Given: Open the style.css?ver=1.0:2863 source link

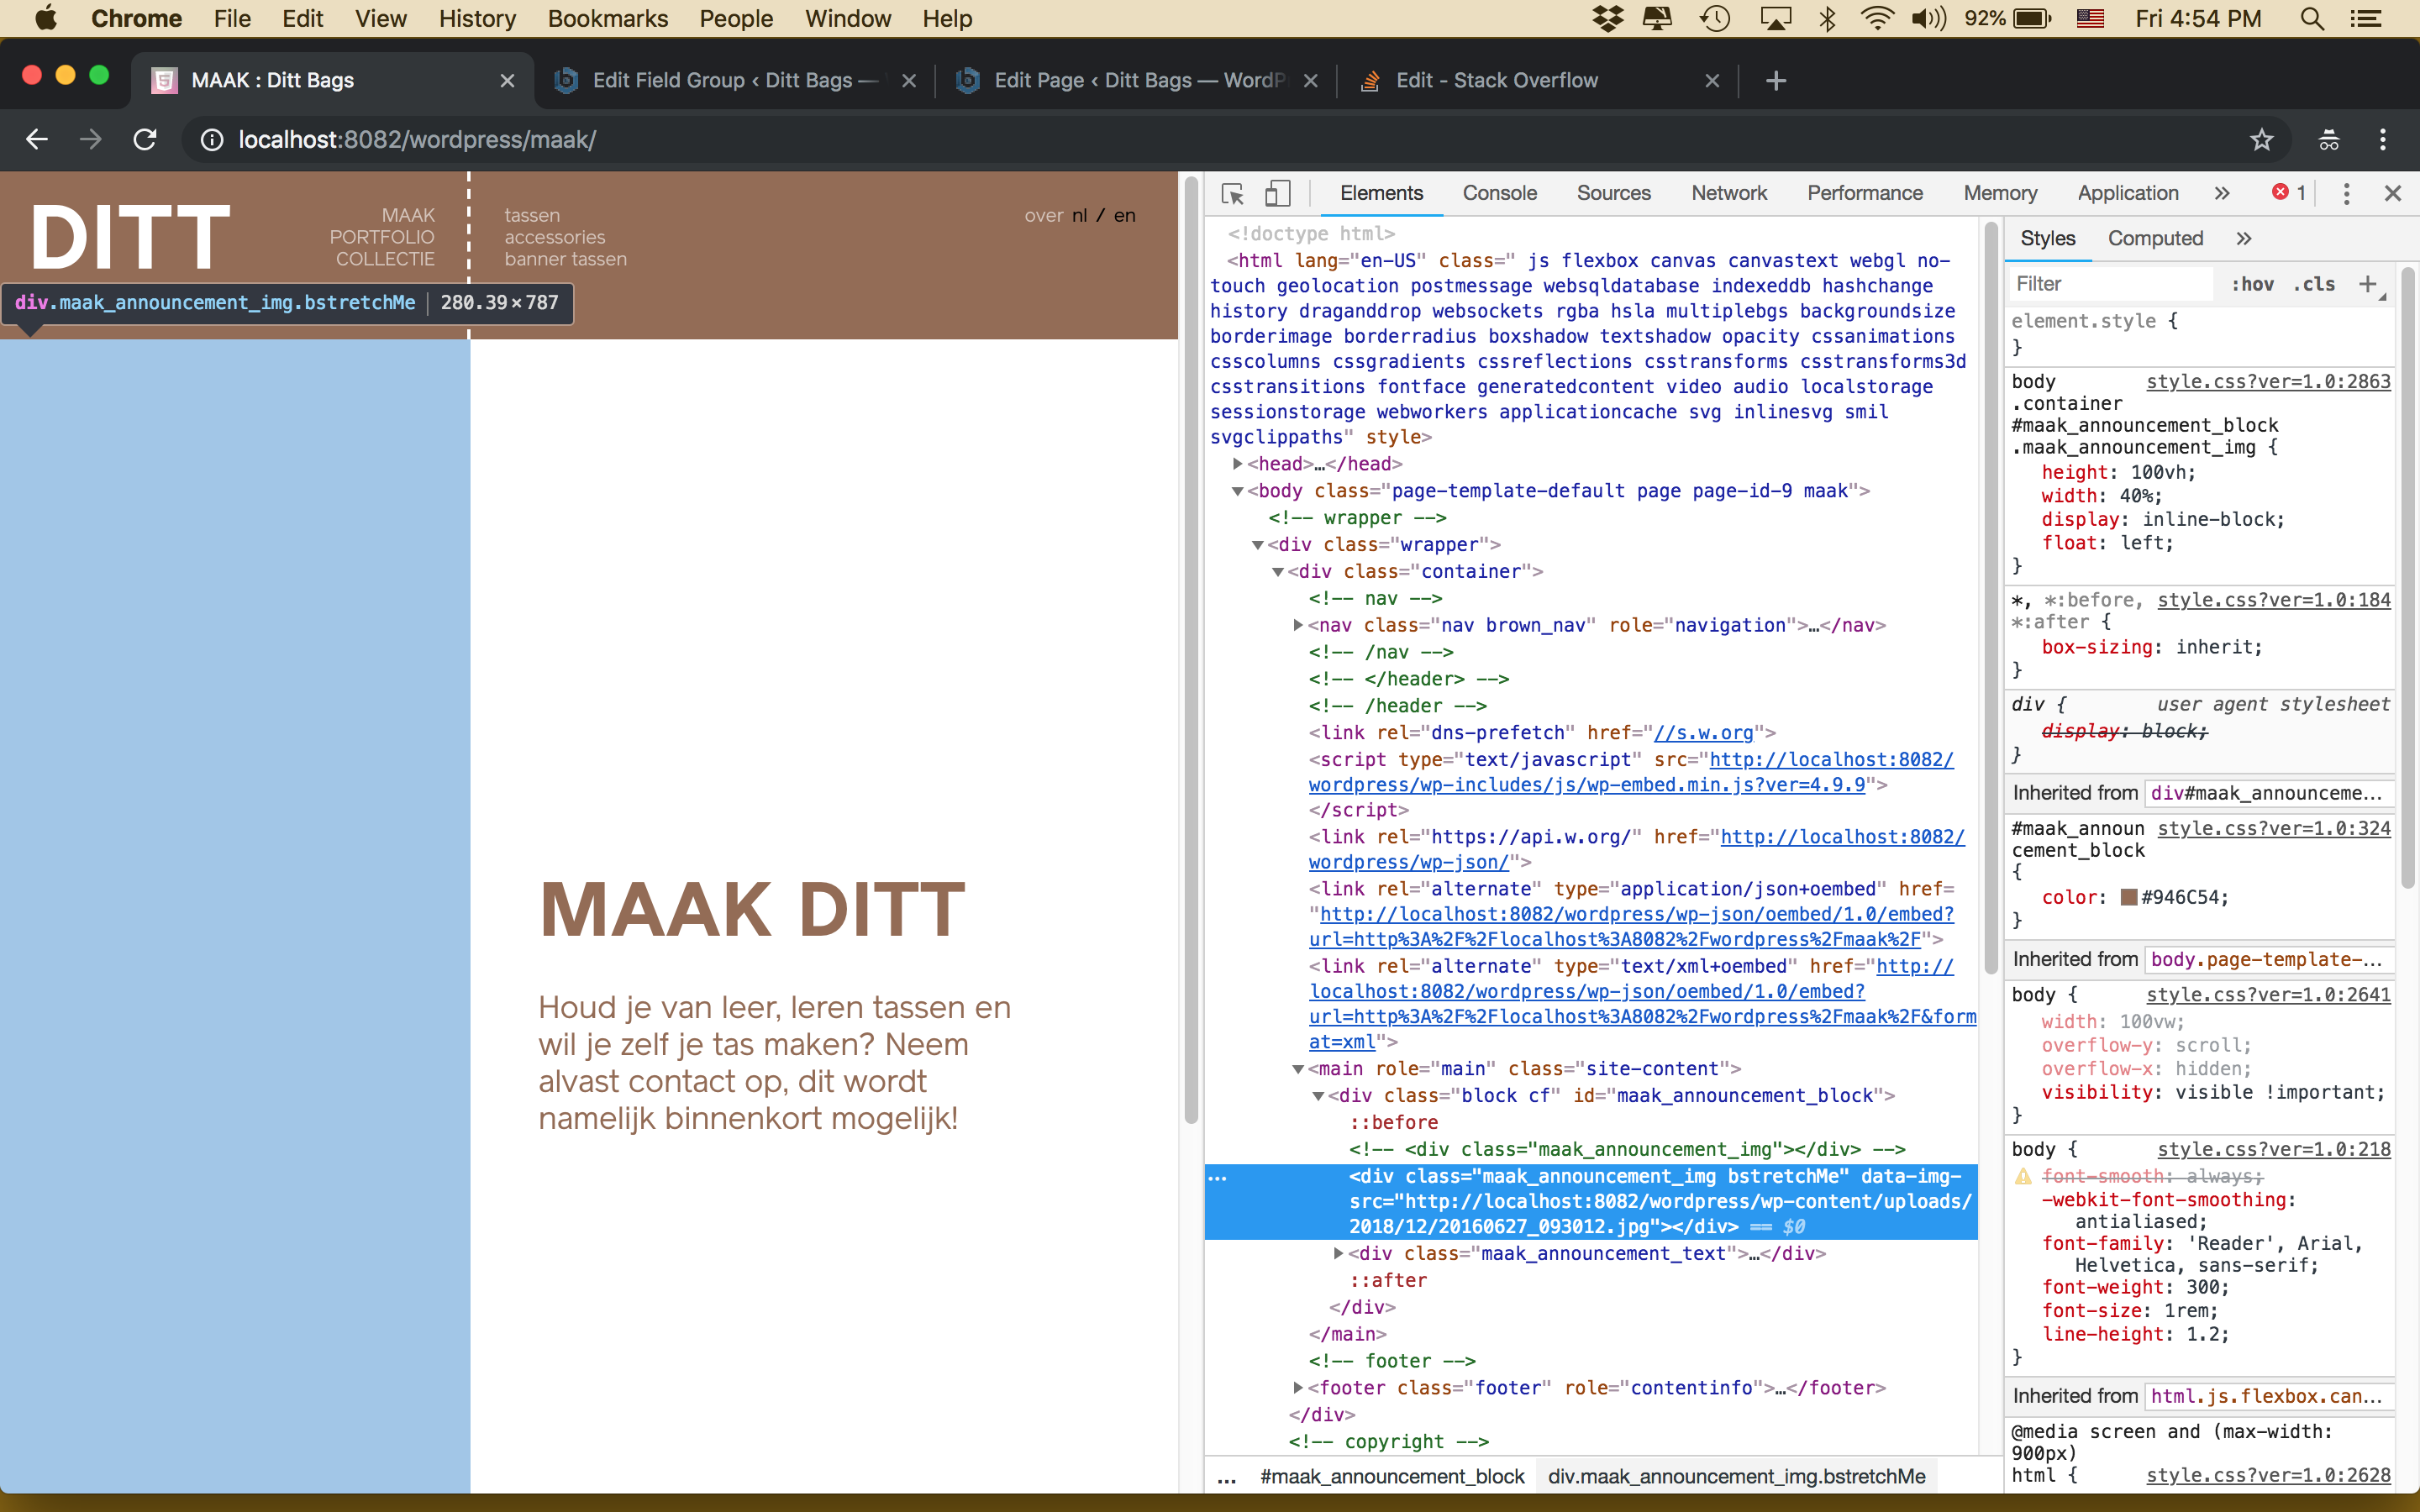Looking at the screenshot, I should [2267, 381].
